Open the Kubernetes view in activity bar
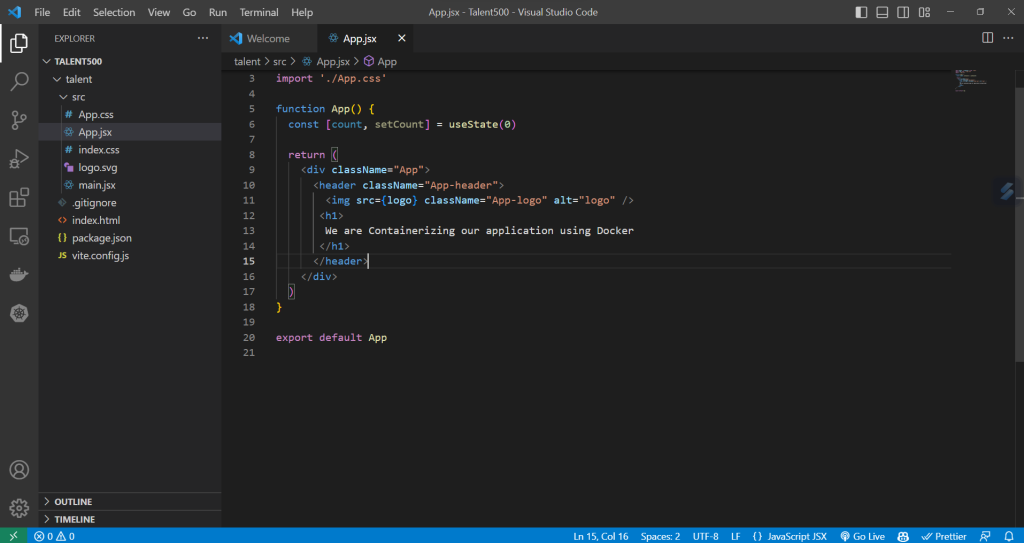1024x543 pixels. (19, 313)
